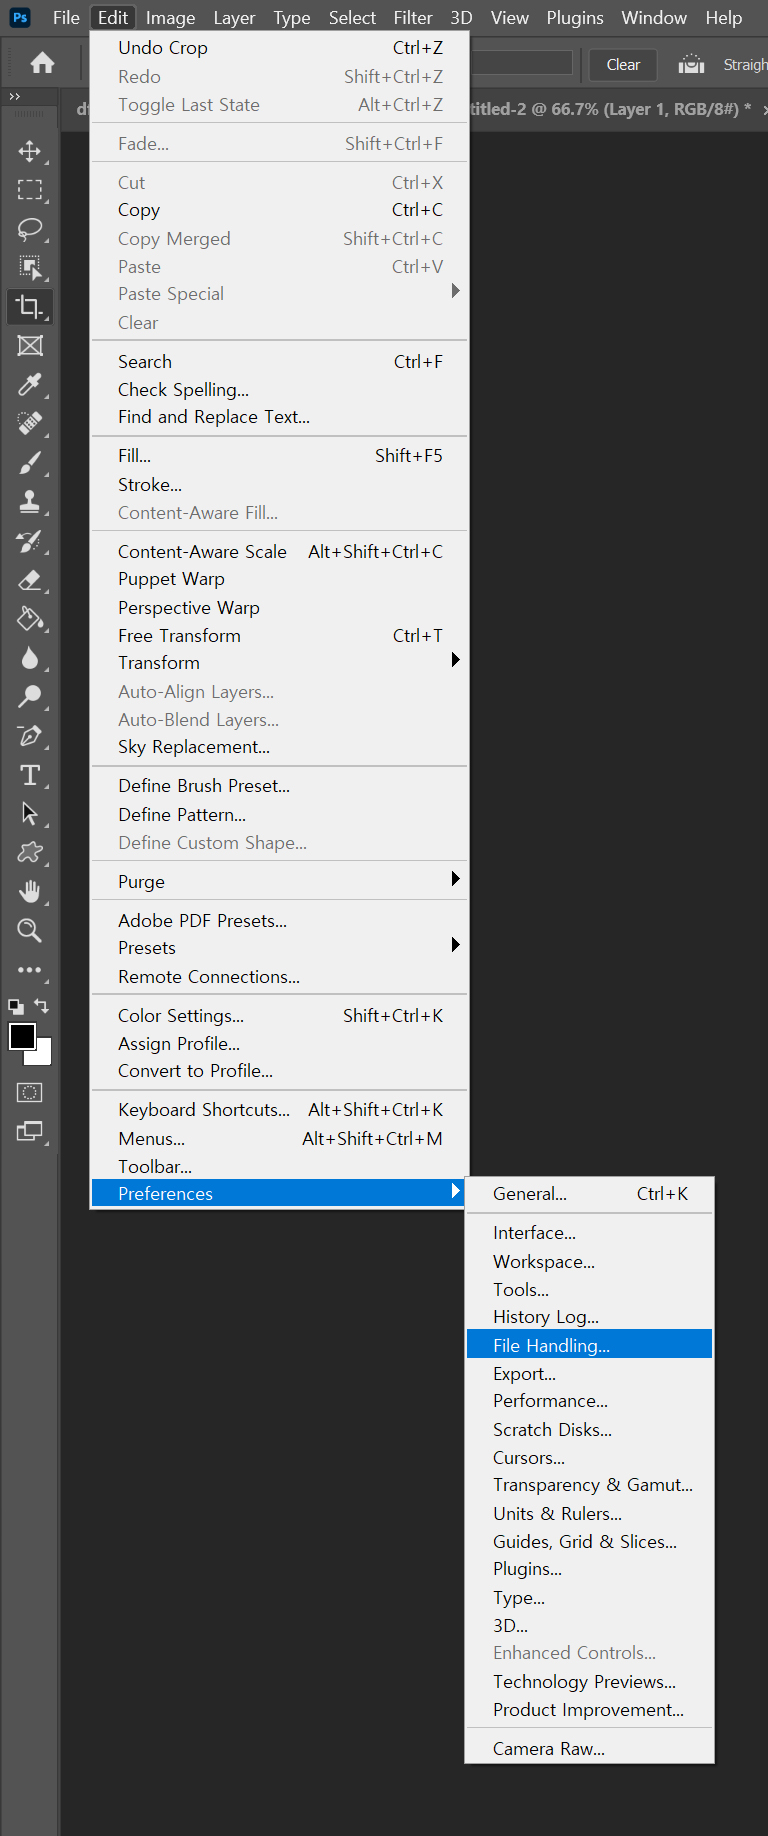Open General... preferences
Viewport: 768px width, 1836px height.
(589, 1194)
